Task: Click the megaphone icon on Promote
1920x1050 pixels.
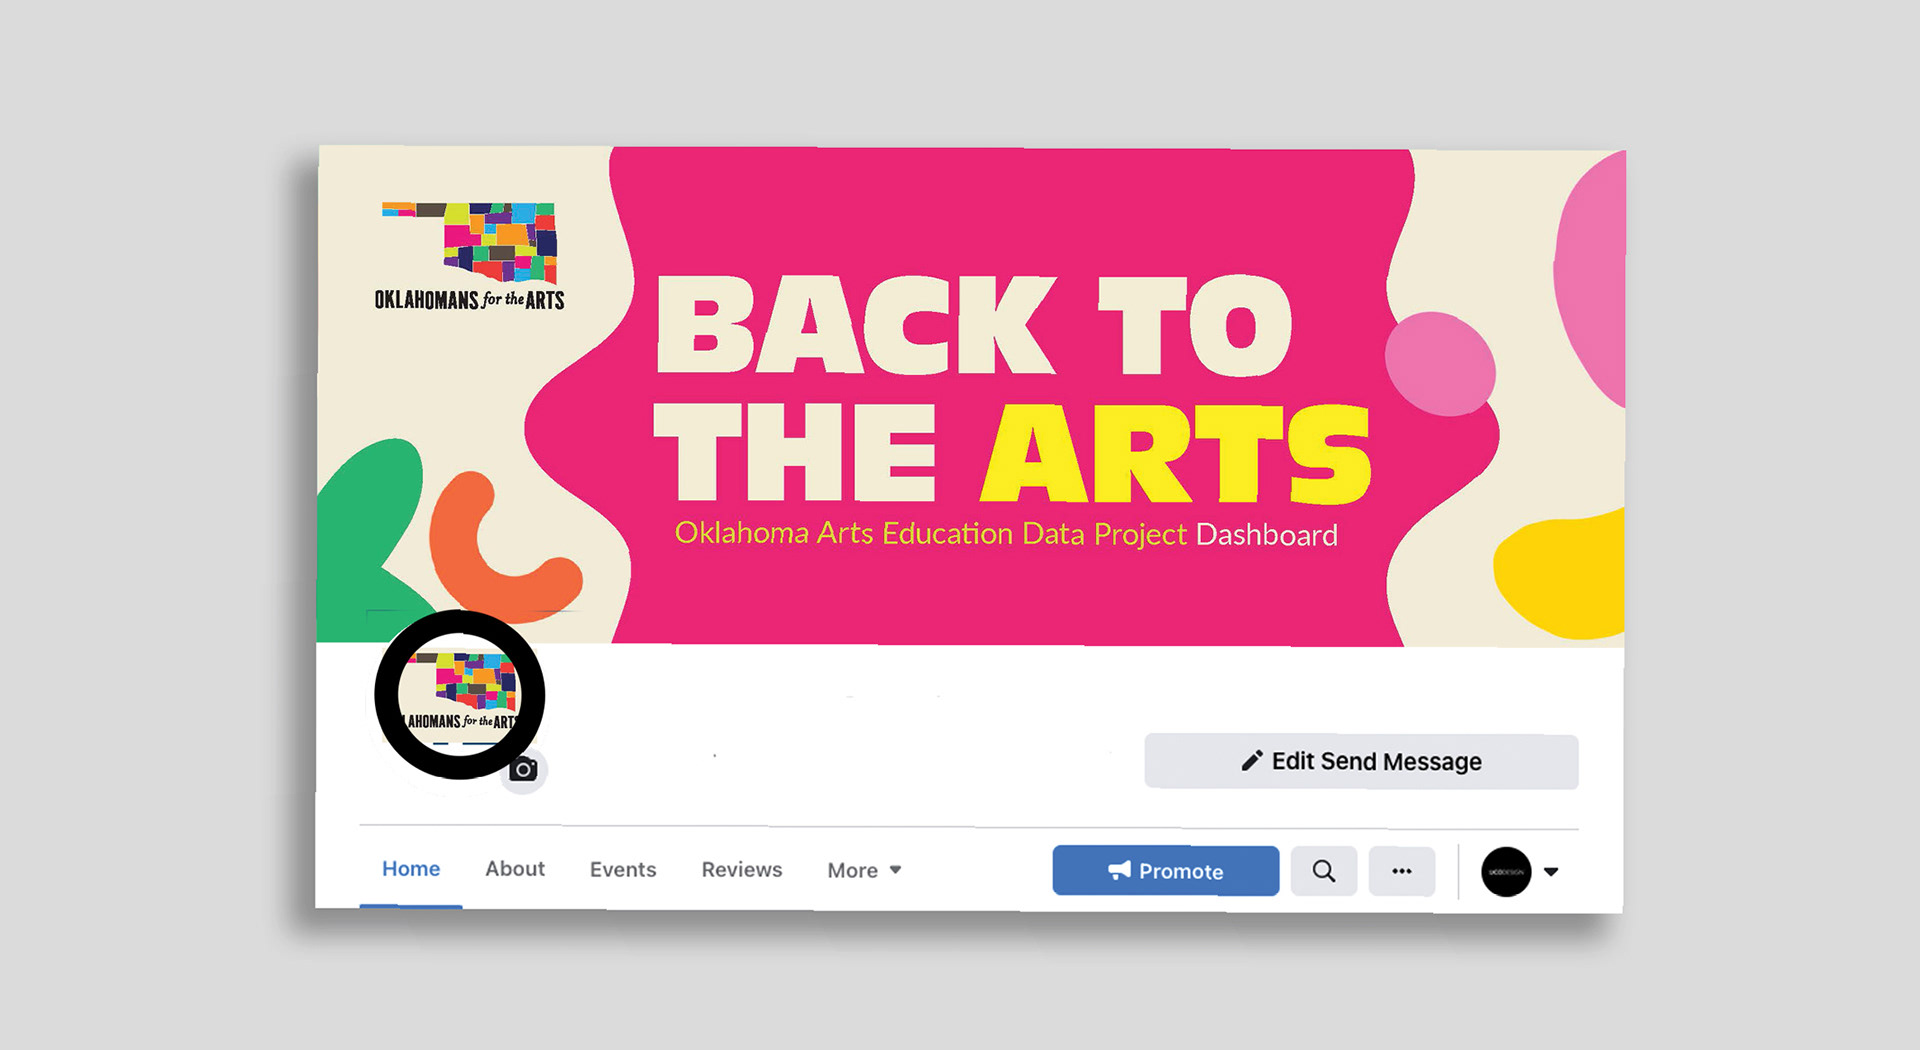Action: pyautogui.click(x=1120, y=871)
